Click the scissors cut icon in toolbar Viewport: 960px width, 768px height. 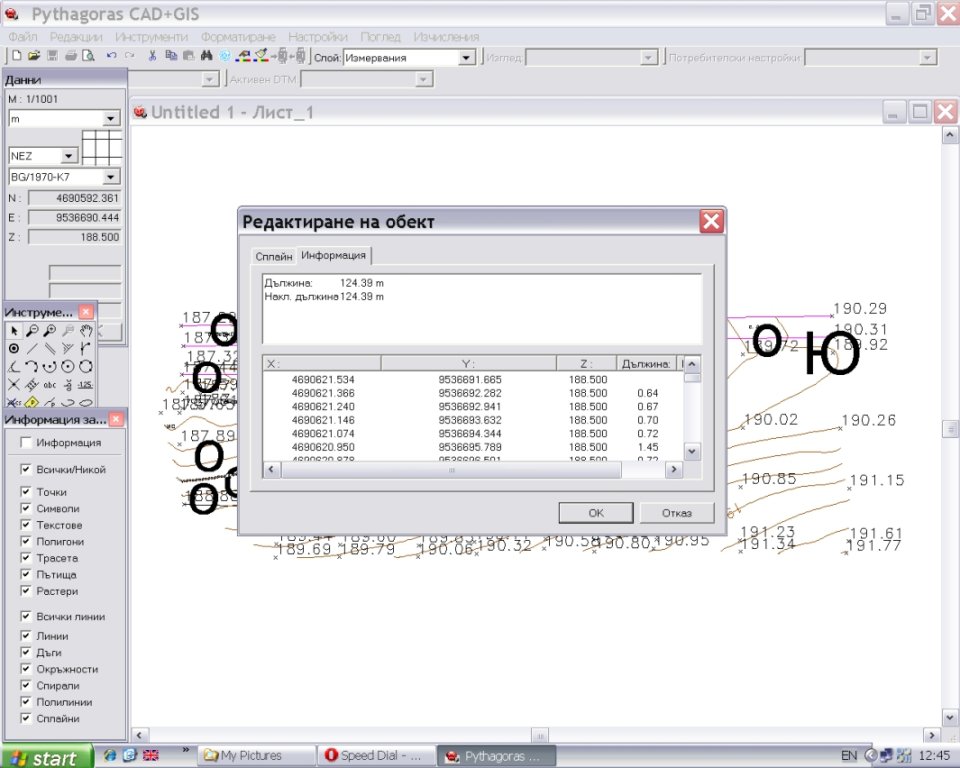[152, 57]
